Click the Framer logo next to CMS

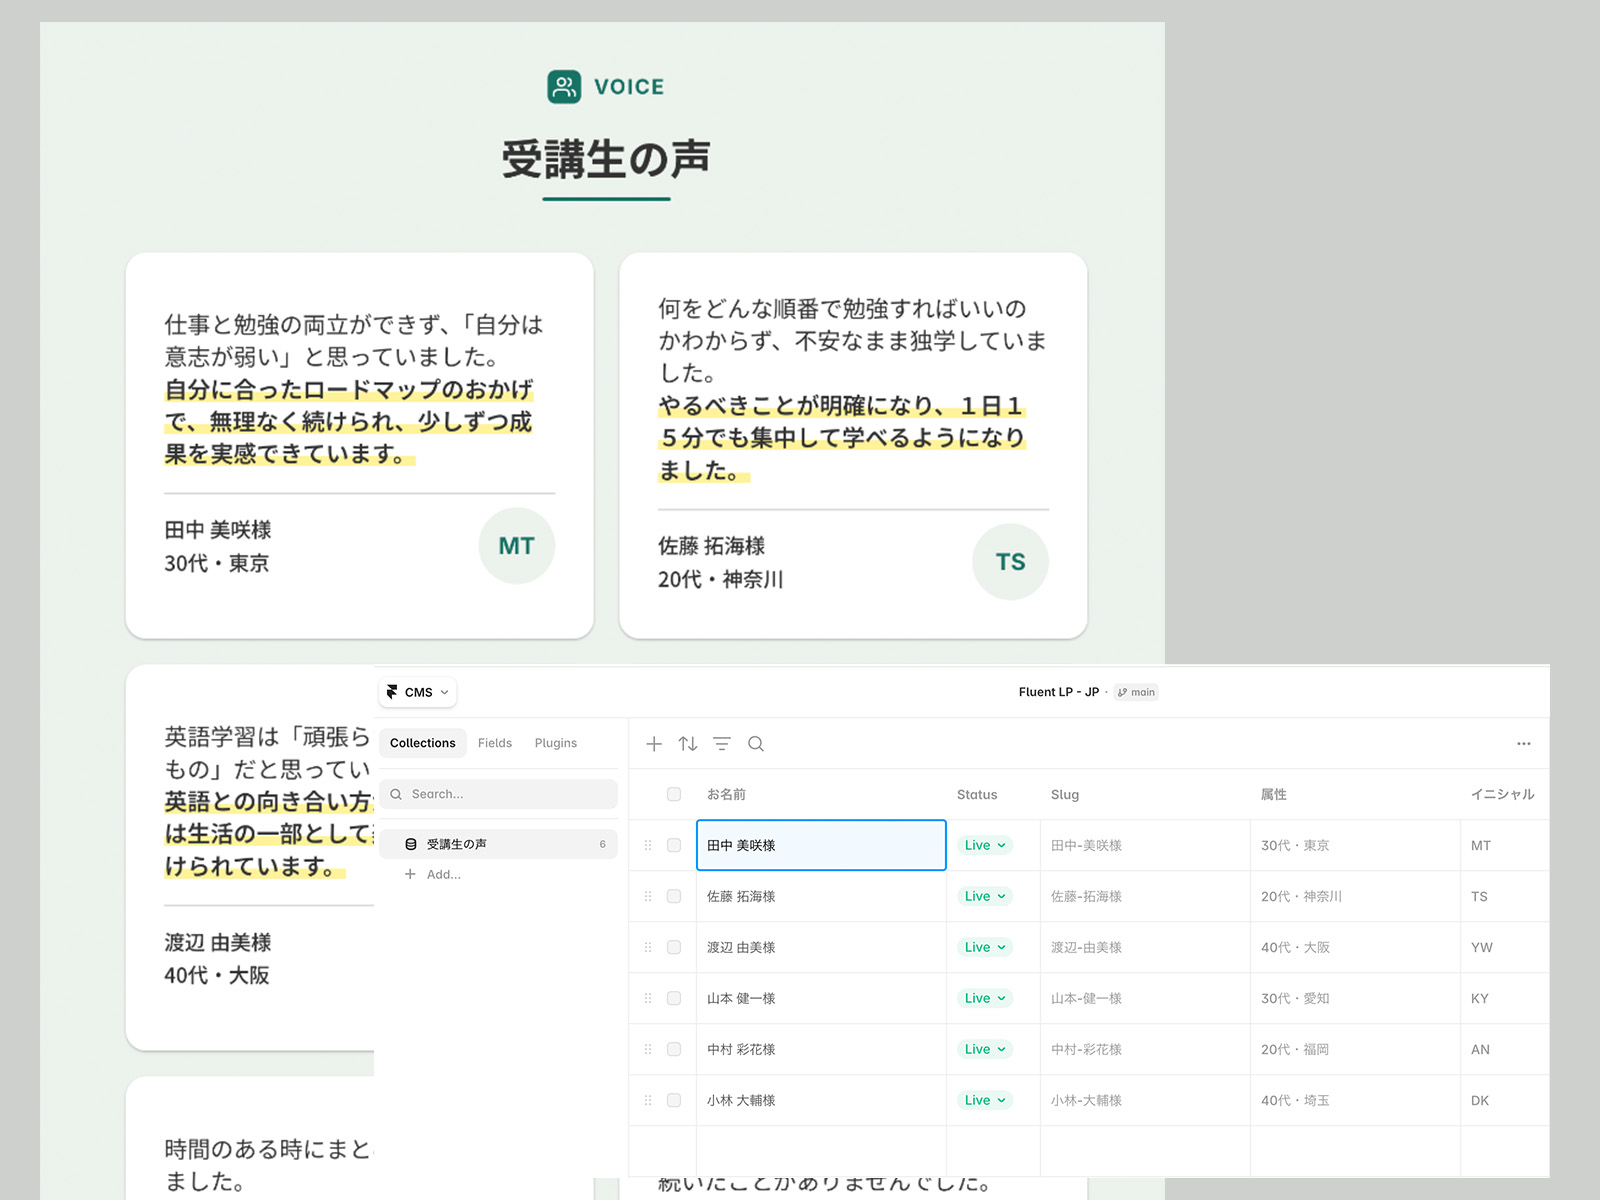(x=393, y=692)
